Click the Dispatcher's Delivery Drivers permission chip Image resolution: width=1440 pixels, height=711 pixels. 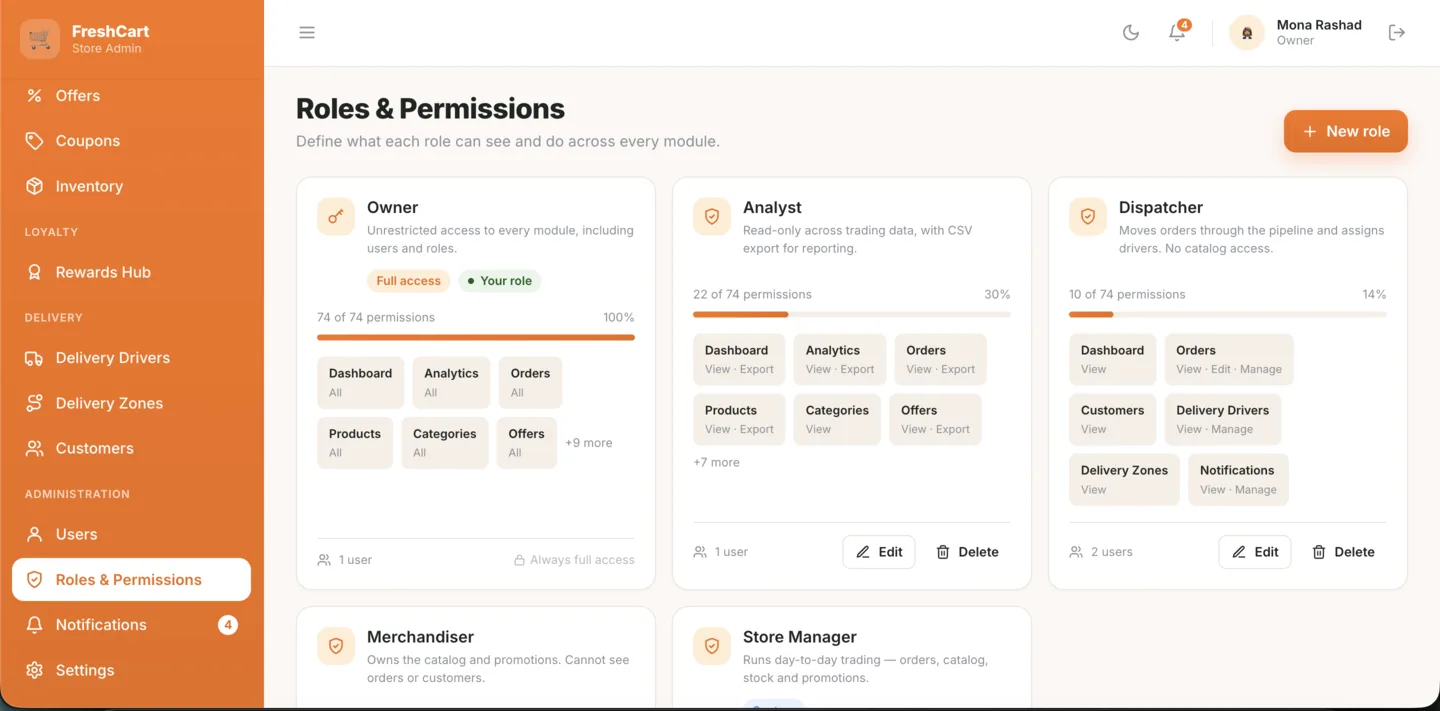(x=1223, y=419)
